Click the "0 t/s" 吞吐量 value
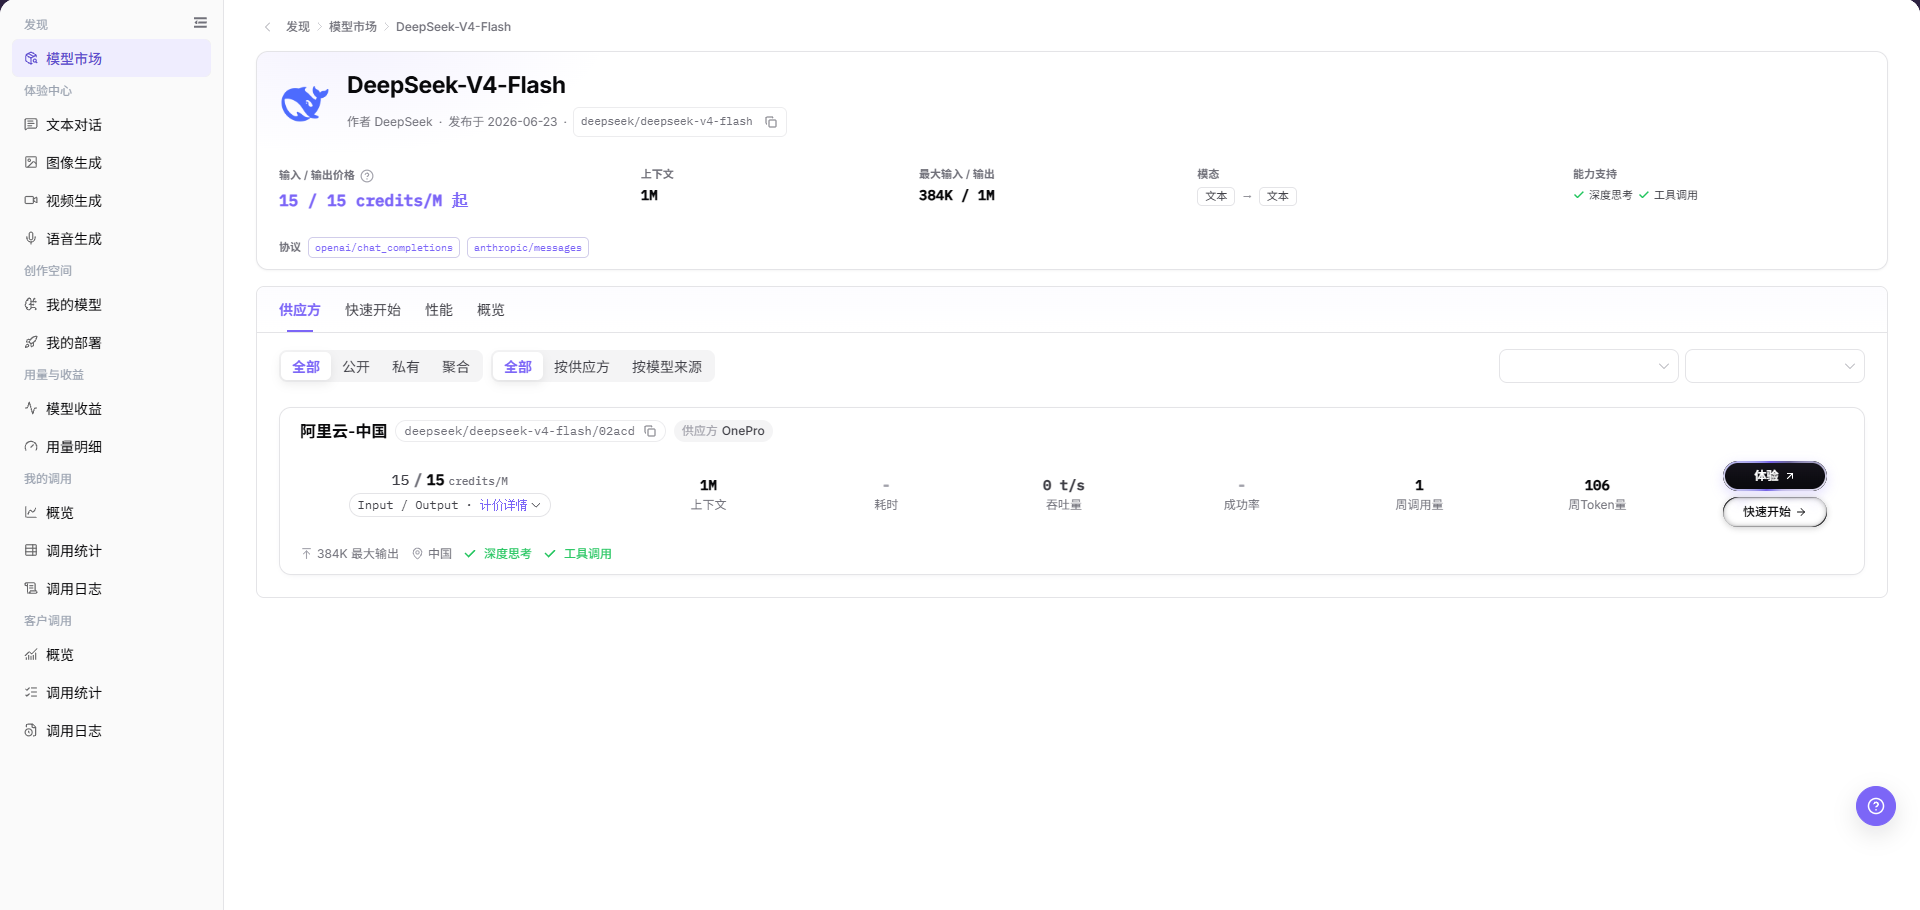Image resolution: width=1920 pixels, height=910 pixels. [1064, 485]
